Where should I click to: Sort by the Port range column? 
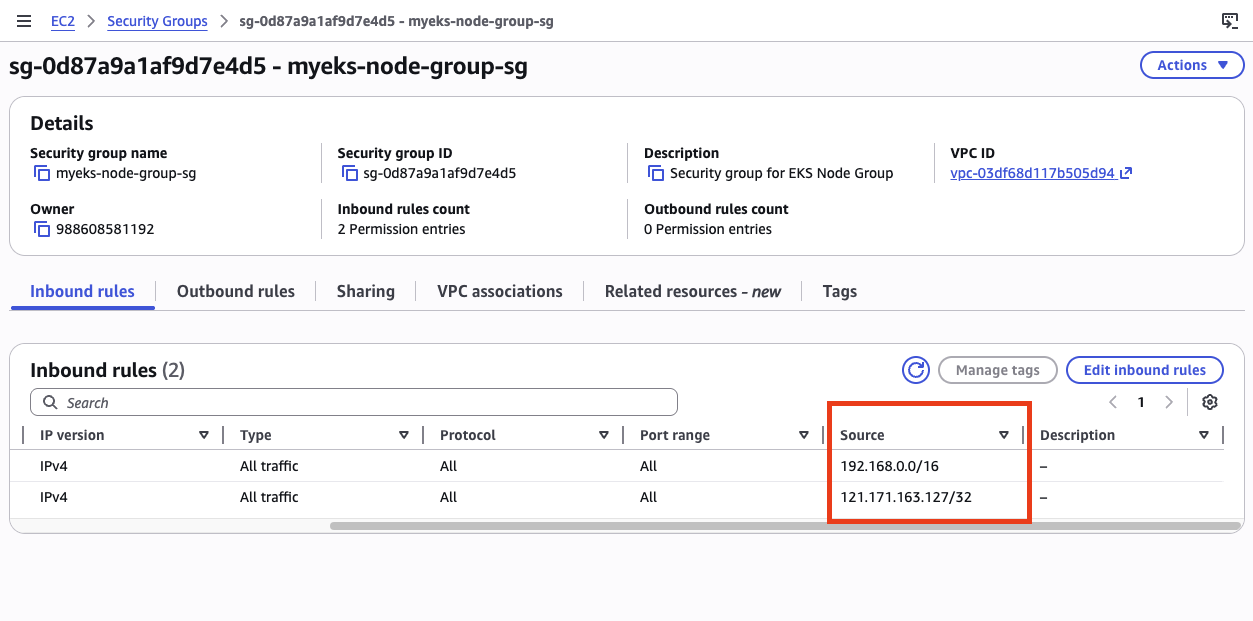click(804, 435)
